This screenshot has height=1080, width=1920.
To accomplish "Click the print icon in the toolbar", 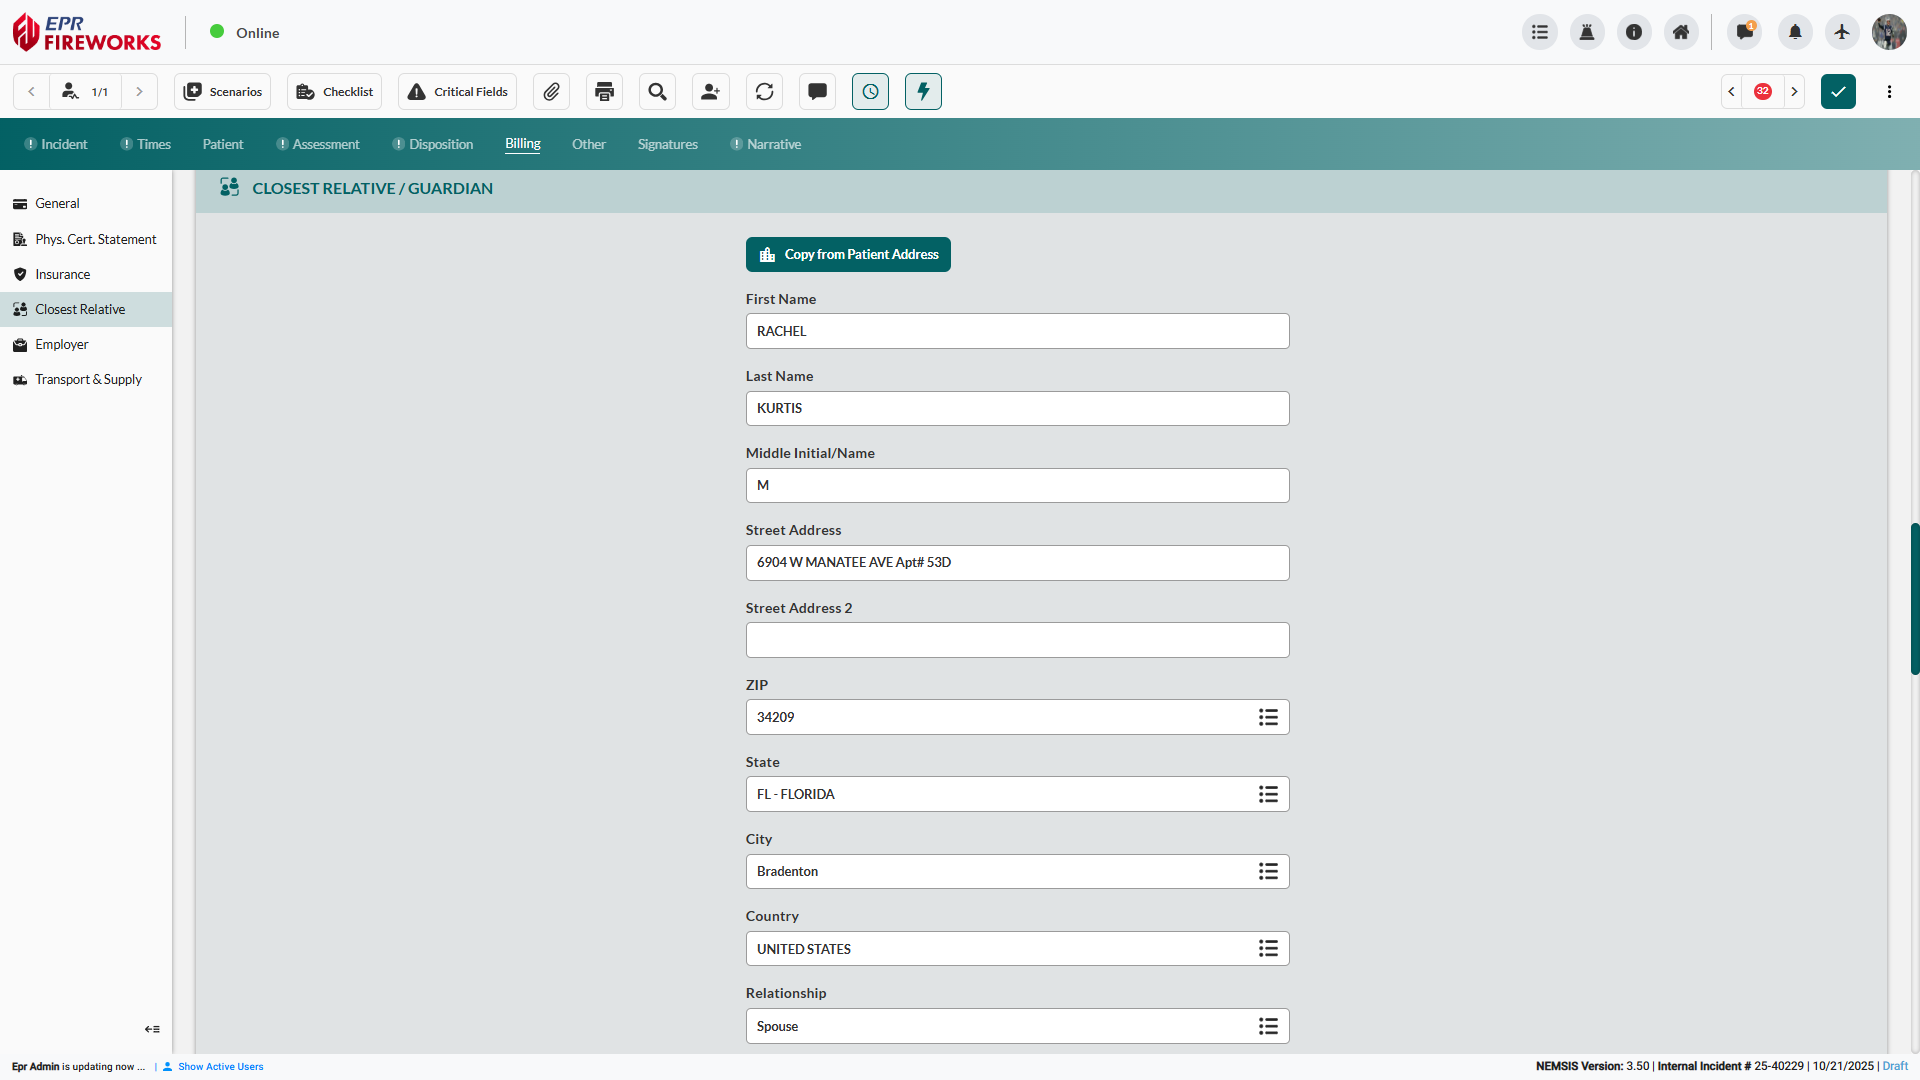I will (x=604, y=91).
